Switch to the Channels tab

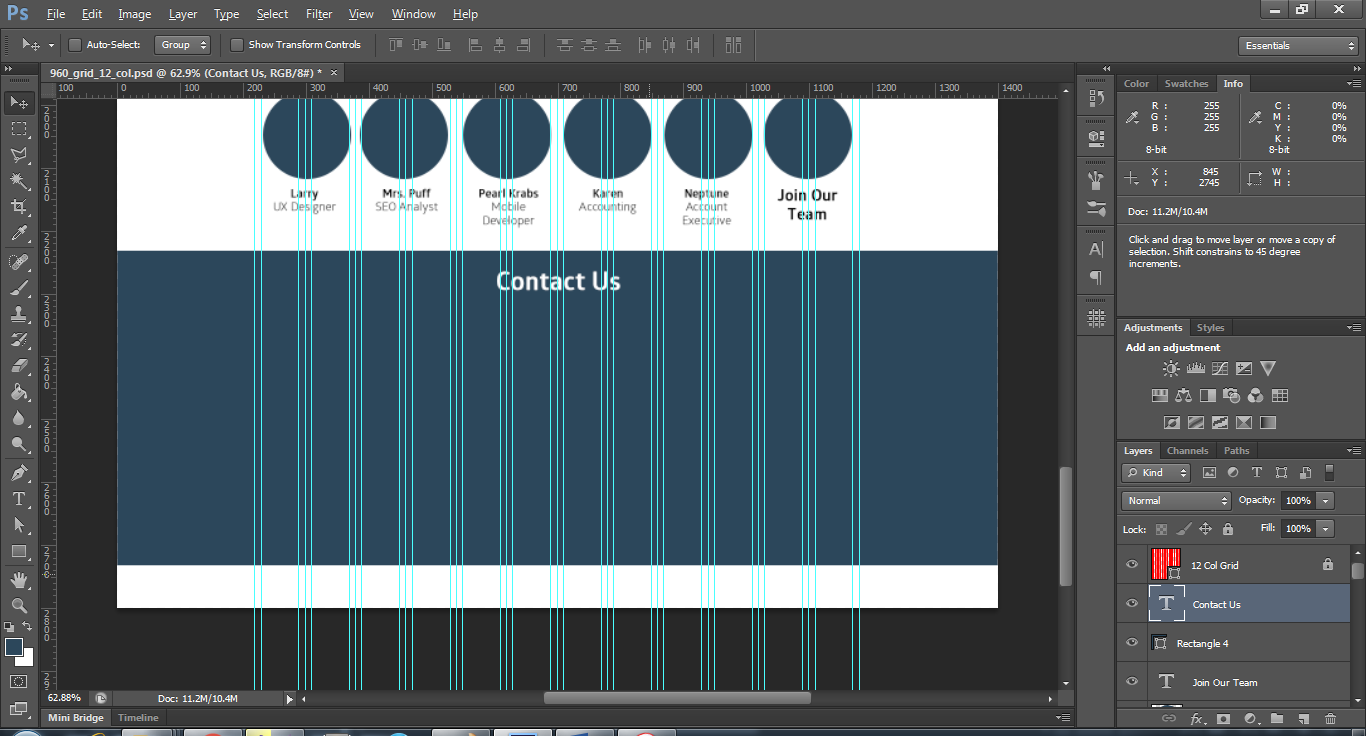pyautogui.click(x=1187, y=451)
